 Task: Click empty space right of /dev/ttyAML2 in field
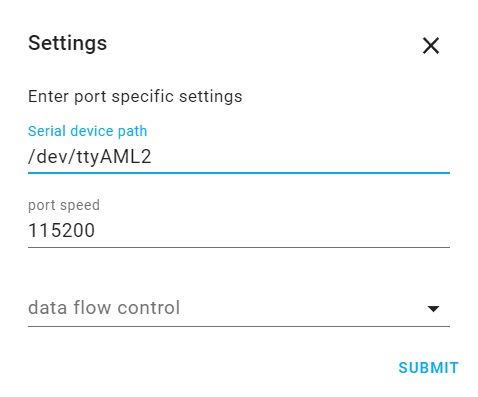[x=300, y=157]
